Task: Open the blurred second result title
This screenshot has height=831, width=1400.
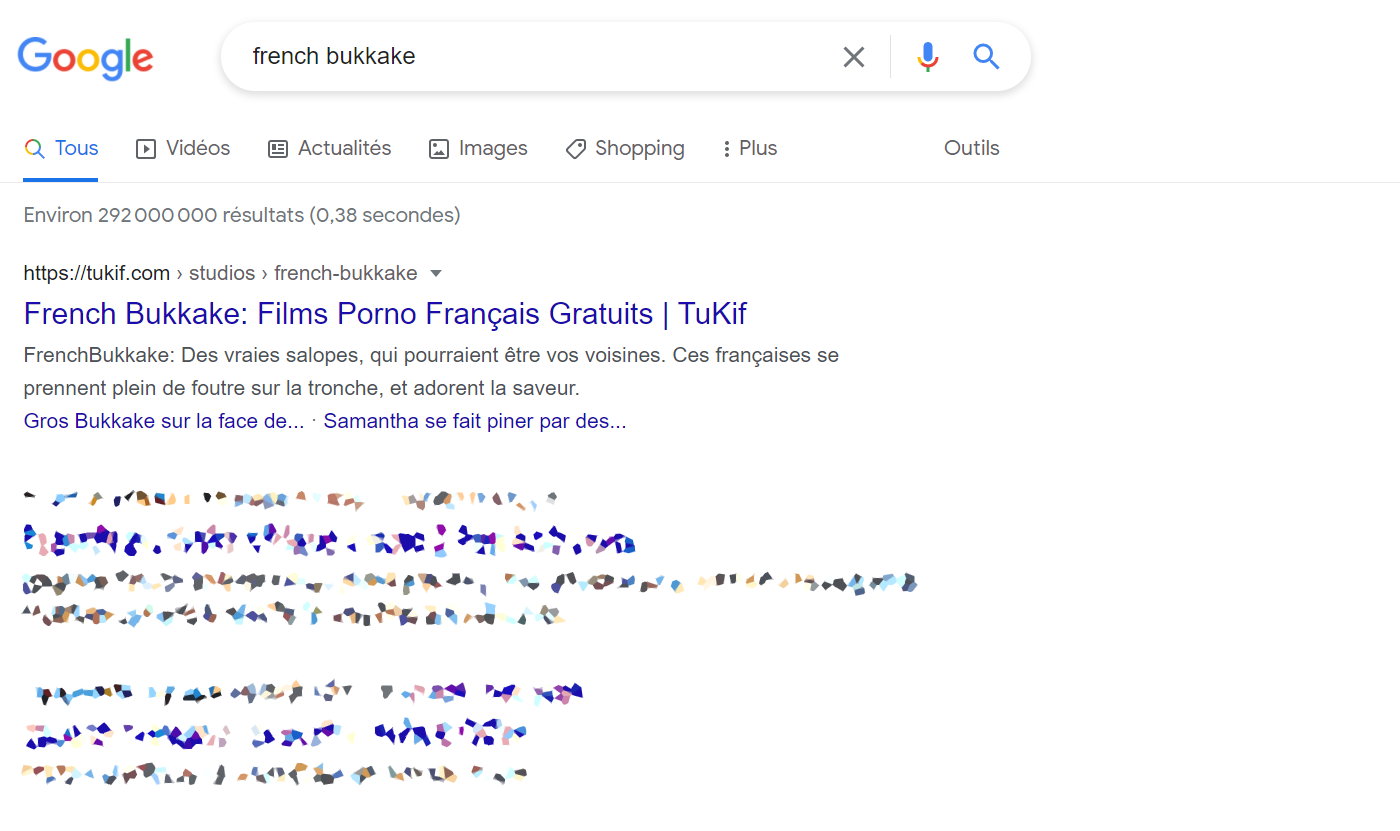Action: [x=329, y=540]
